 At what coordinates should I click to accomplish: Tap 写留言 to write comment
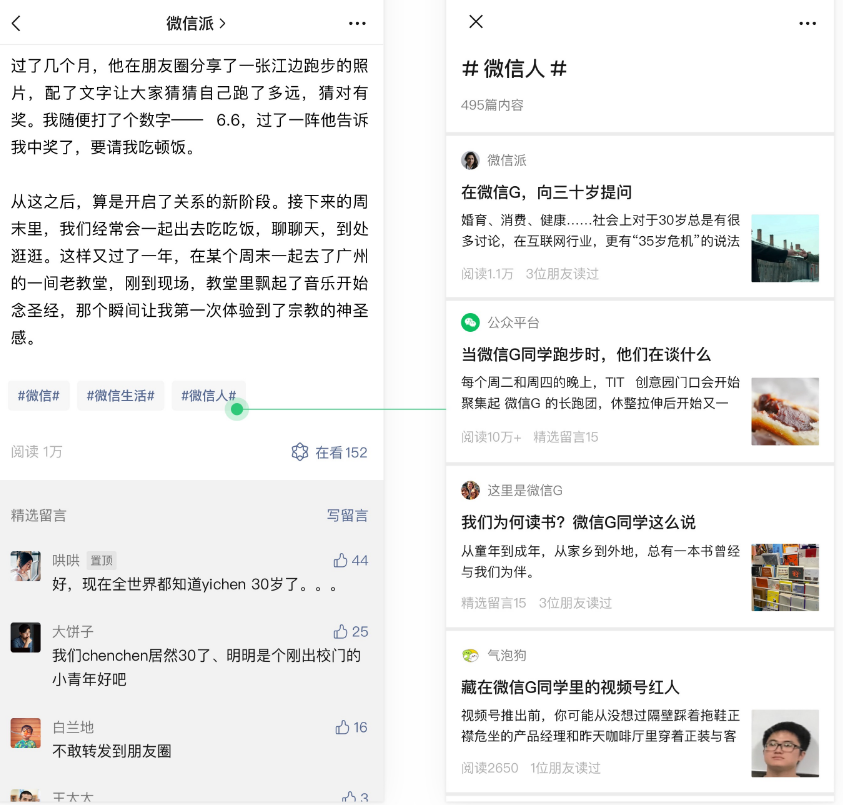point(347,515)
